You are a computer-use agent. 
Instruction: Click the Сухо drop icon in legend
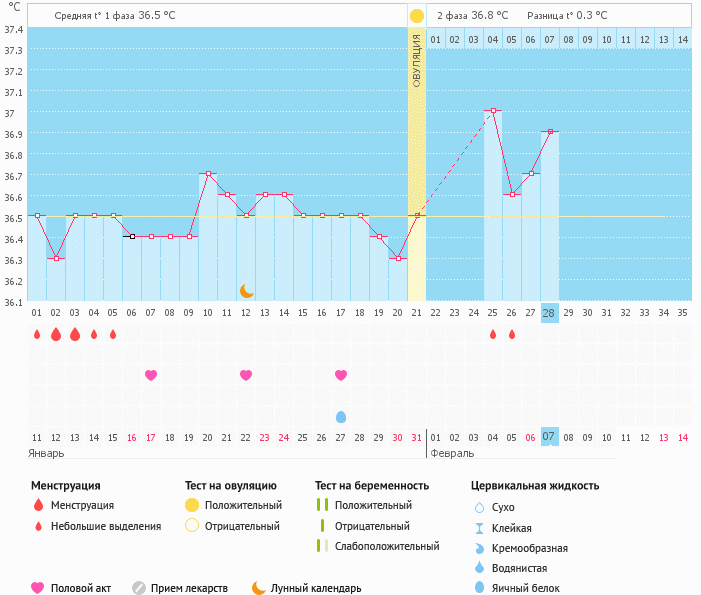[x=479, y=507]
